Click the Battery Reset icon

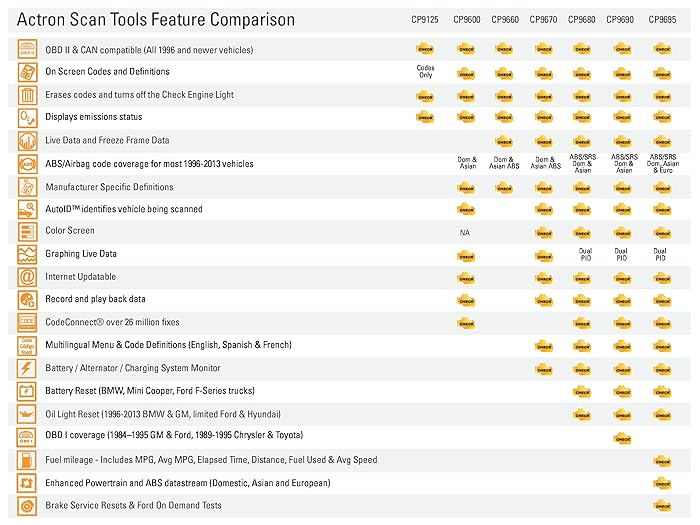pyautogui.click(x=27, y=390)
